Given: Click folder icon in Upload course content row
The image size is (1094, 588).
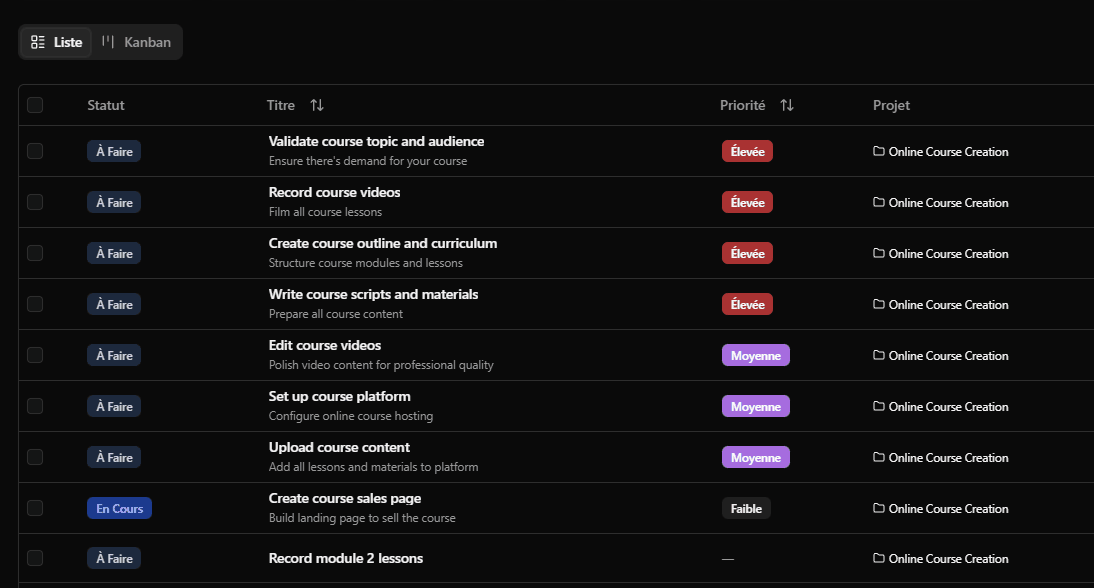Looking at the screenshot, I should [879, 458].
